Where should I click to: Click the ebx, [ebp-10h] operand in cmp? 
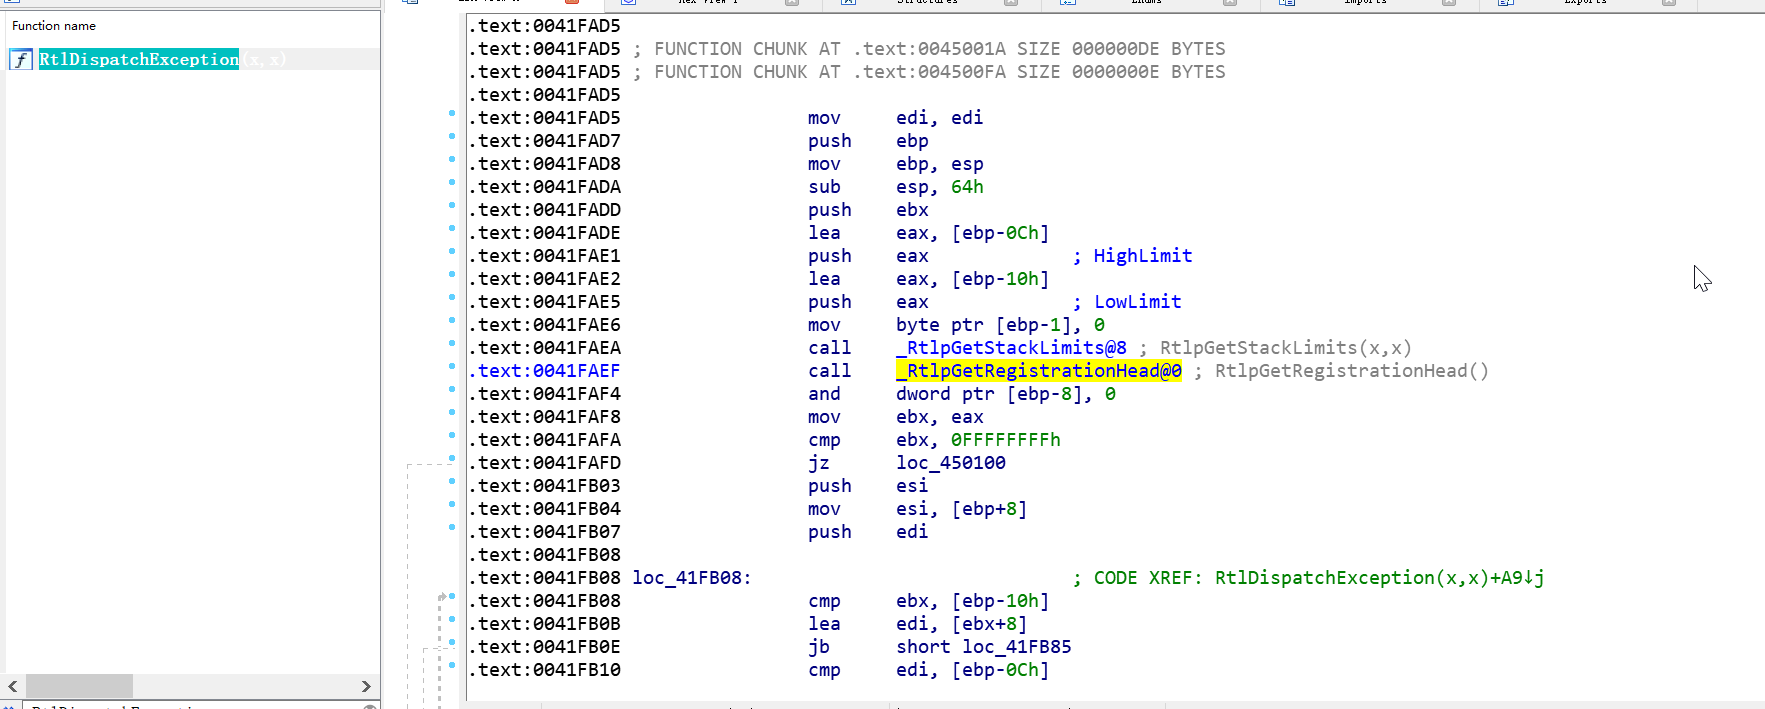[973, 601]
